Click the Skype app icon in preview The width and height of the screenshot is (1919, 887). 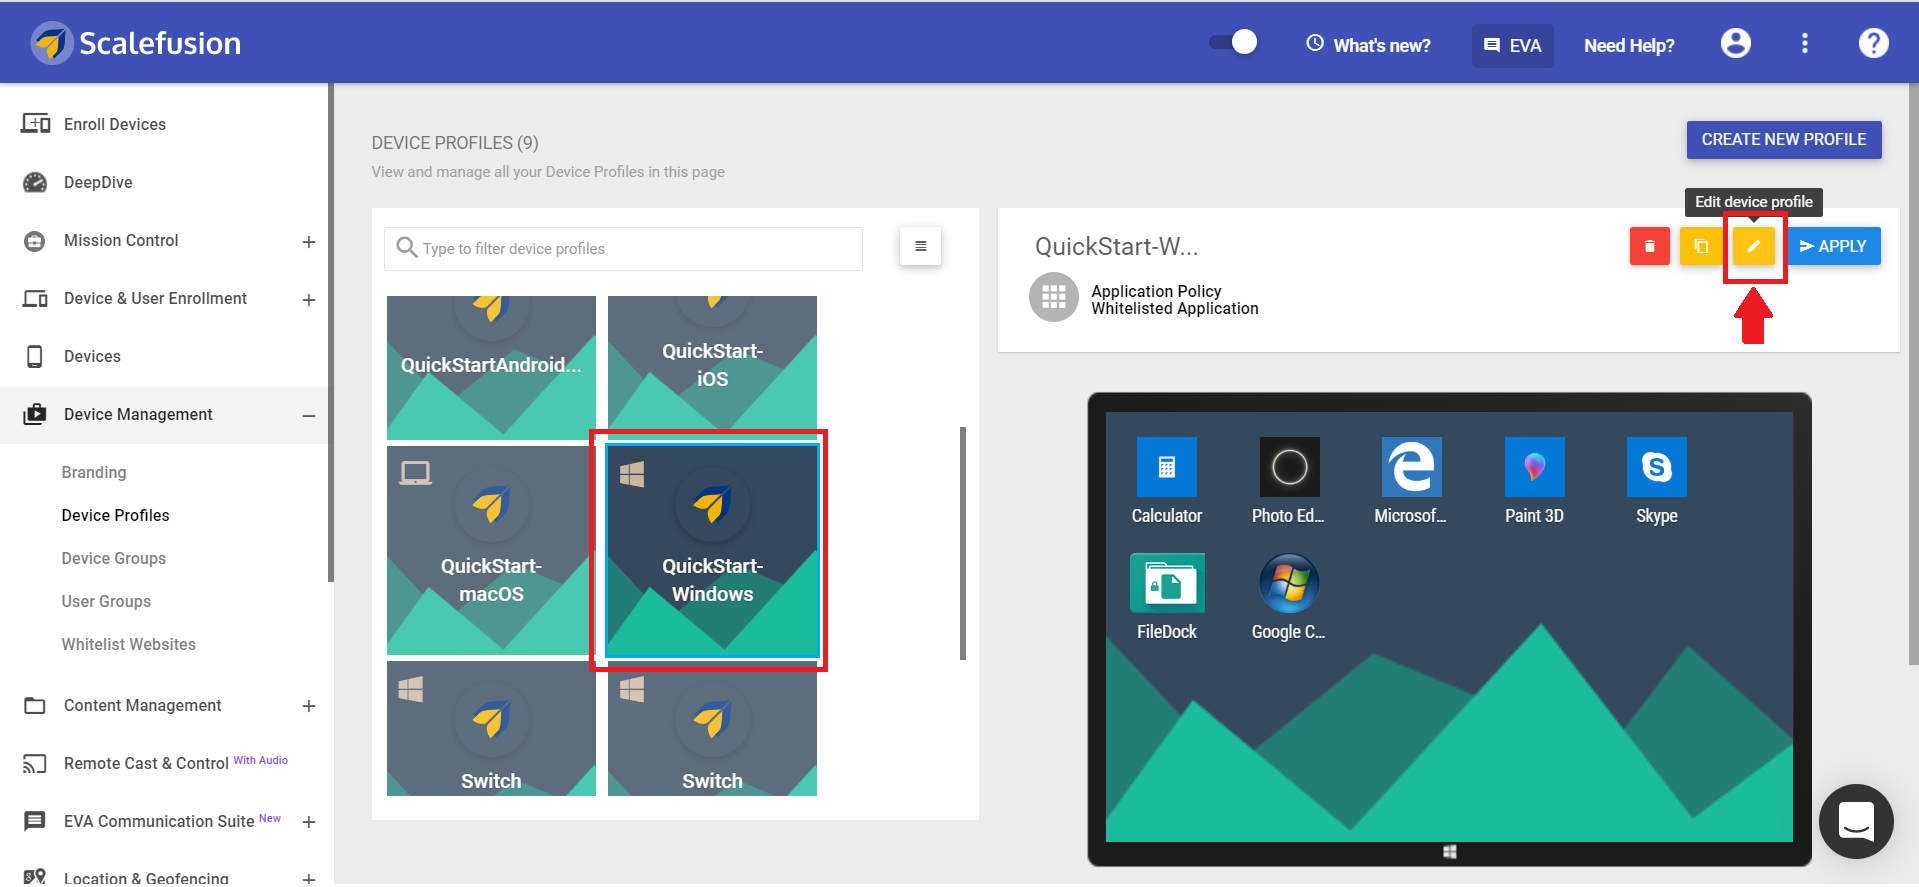pos(1656,467)
